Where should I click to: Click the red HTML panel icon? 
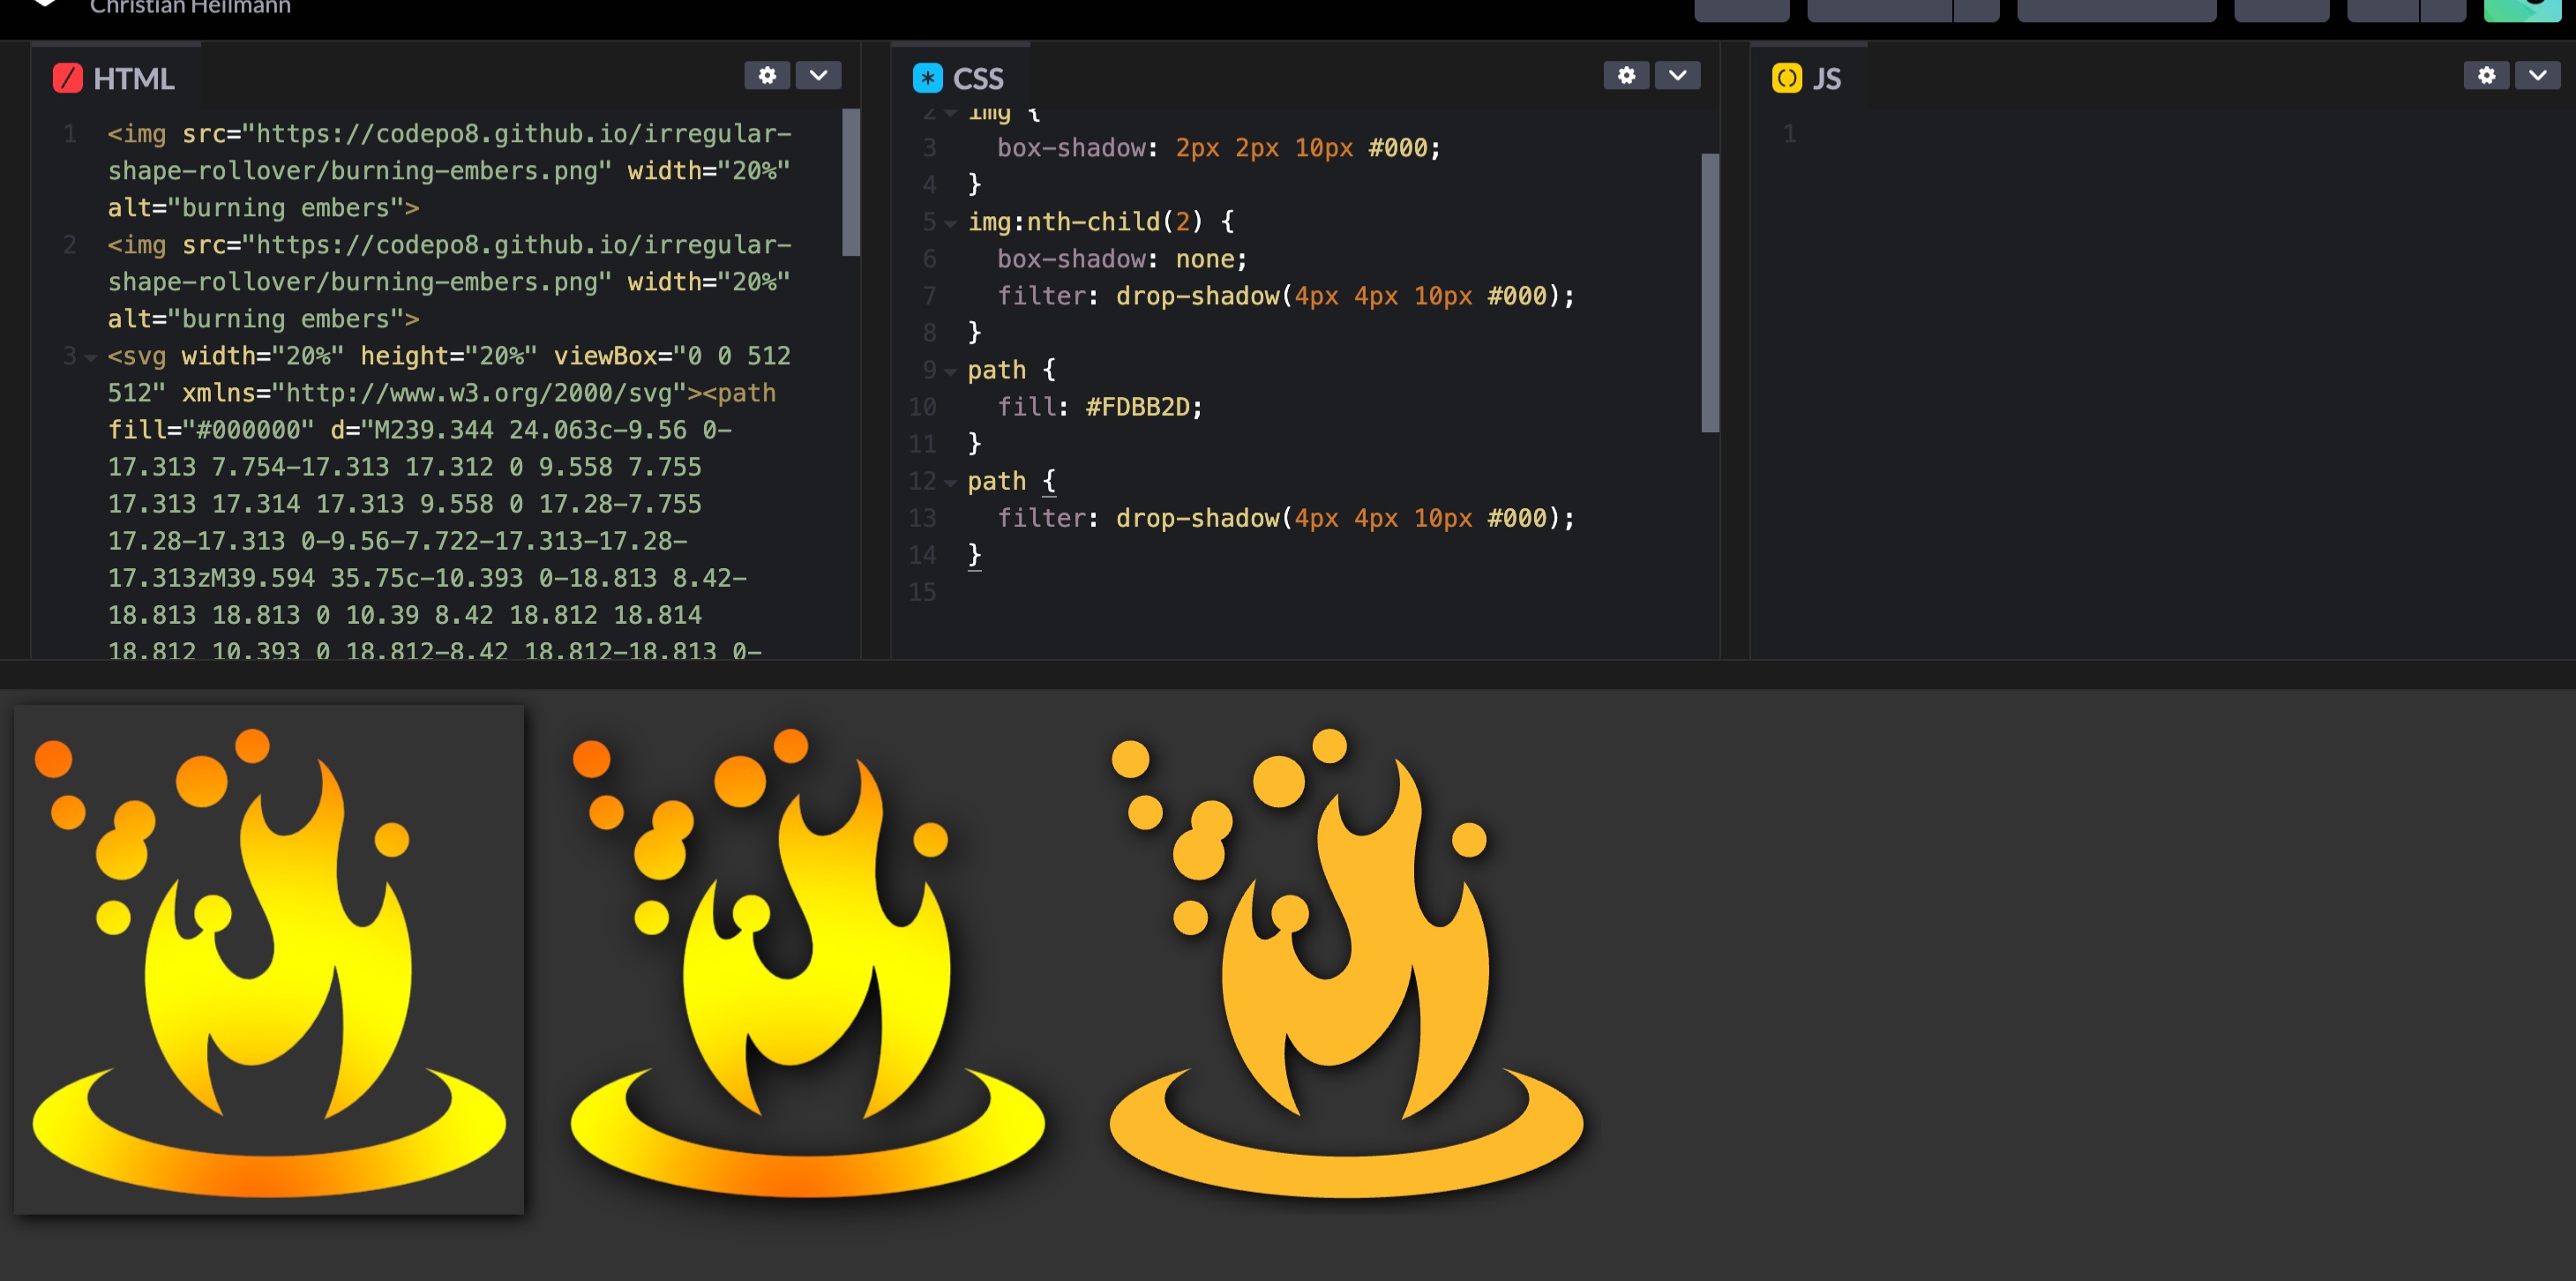pos(67,78)
